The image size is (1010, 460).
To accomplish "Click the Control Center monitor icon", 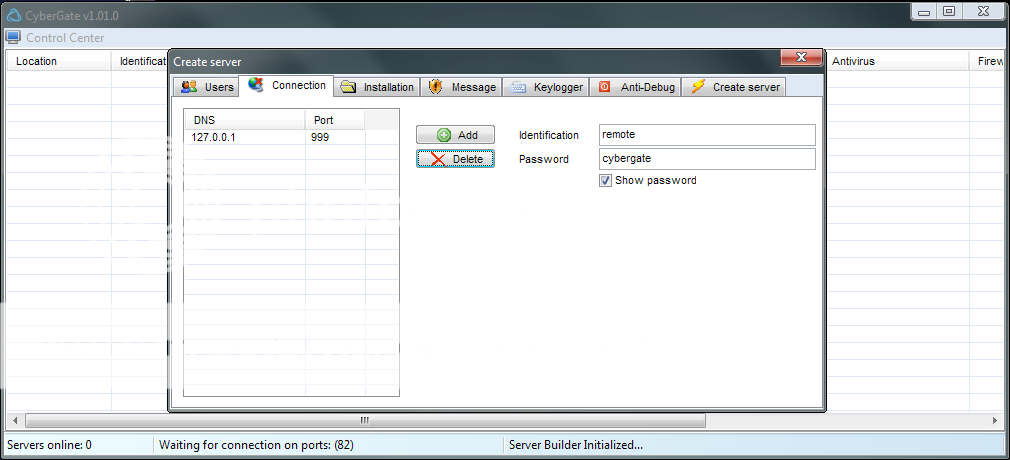I will [x=14, y=37].
